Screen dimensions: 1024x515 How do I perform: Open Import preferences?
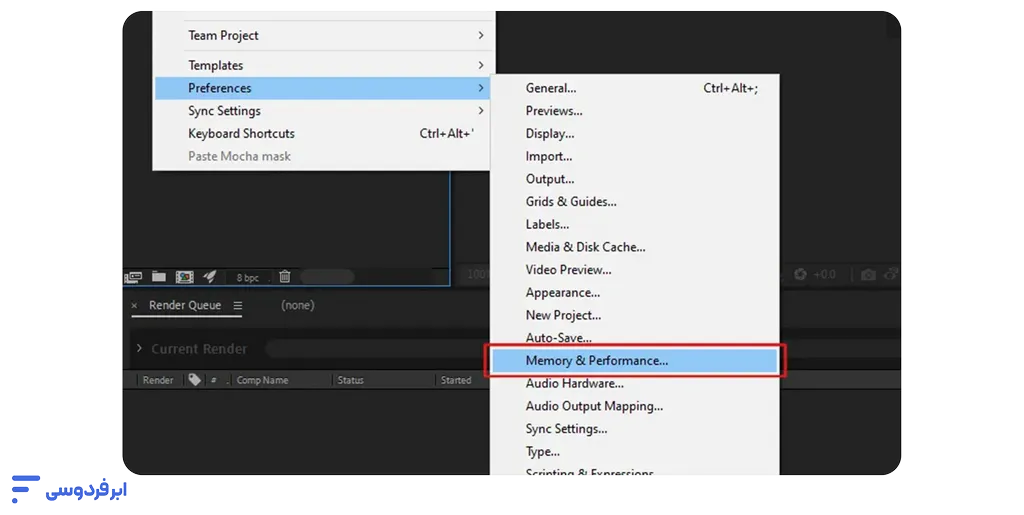635,156
